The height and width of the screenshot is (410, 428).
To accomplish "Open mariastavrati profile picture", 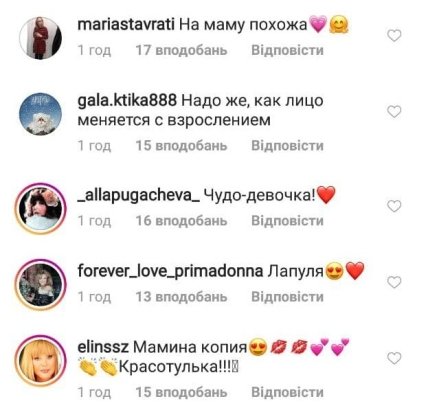I will click(x=41, y=38).
